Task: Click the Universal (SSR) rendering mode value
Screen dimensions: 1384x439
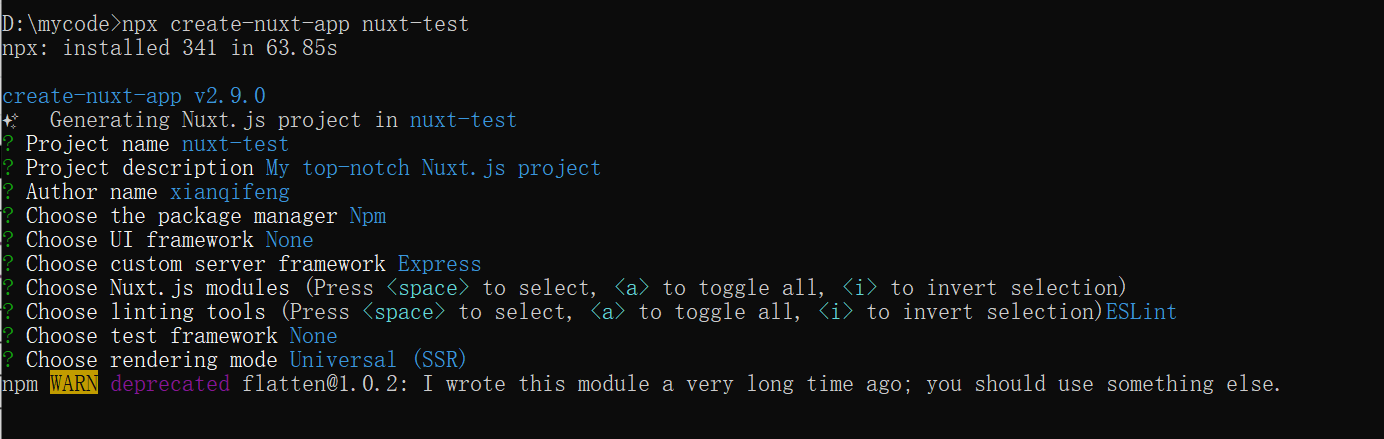Action: pyautogui.click(x=378, y=360)
